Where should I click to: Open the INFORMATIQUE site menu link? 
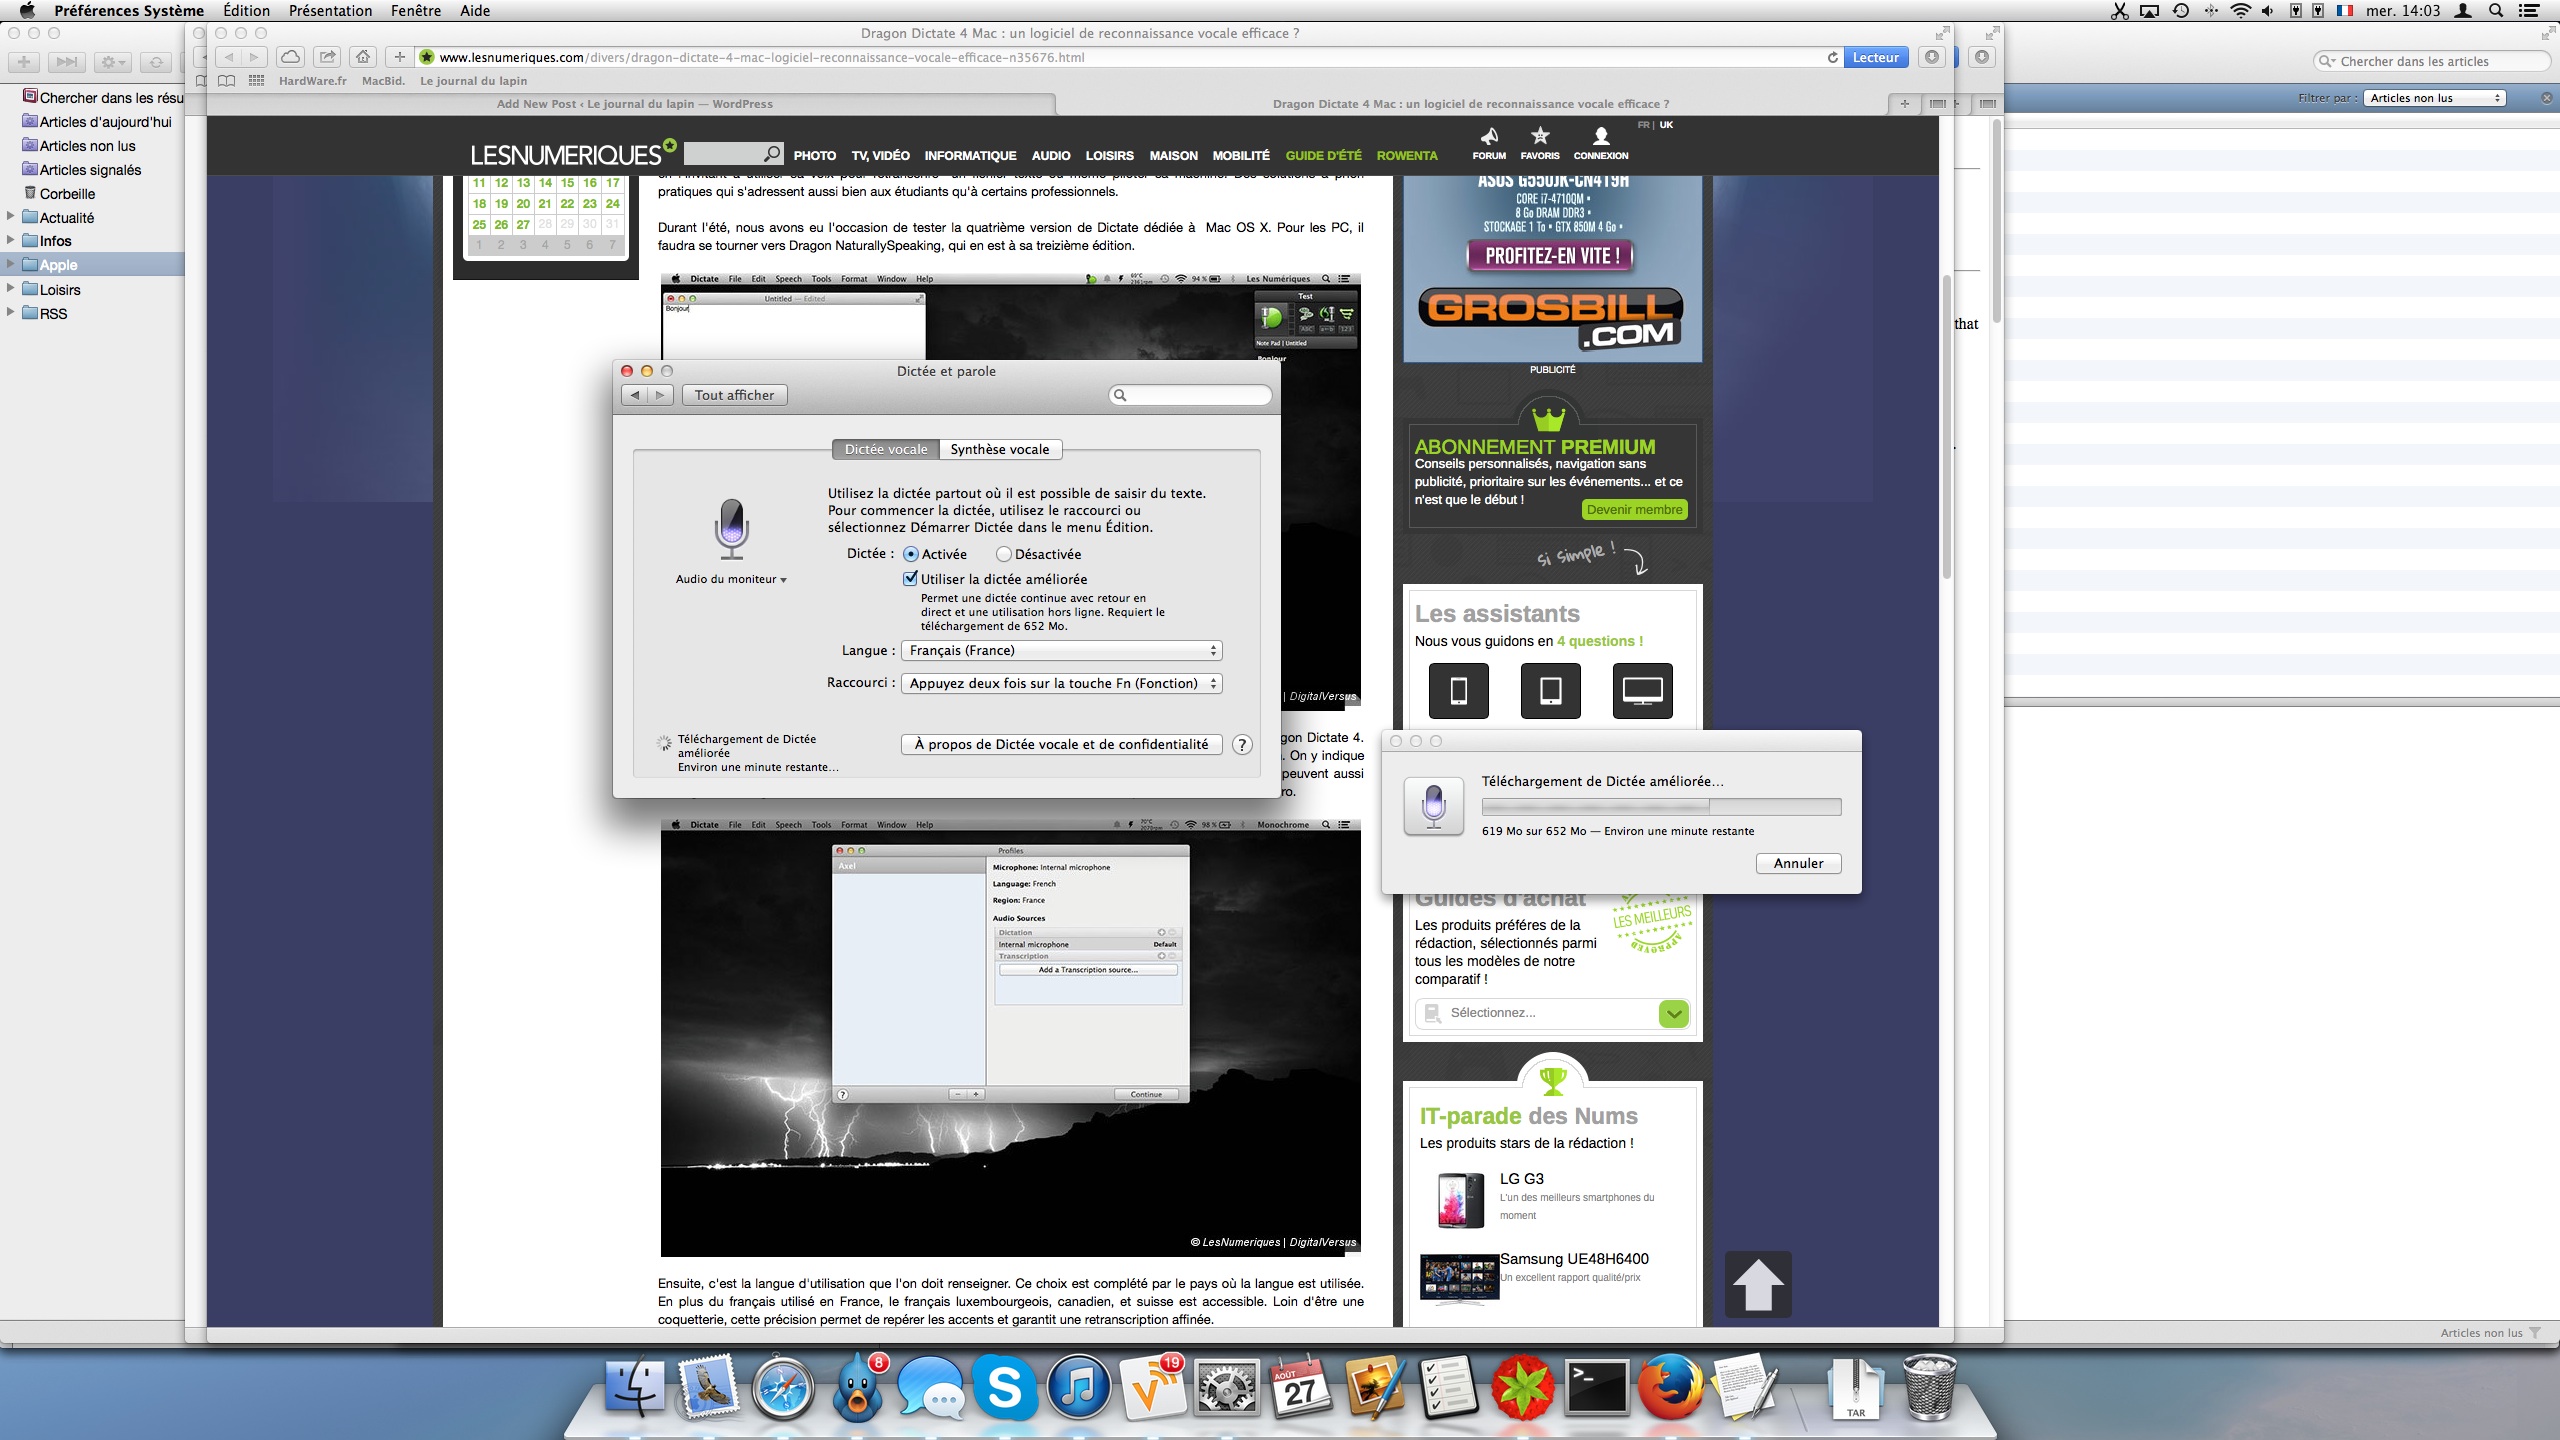(970, 156)
